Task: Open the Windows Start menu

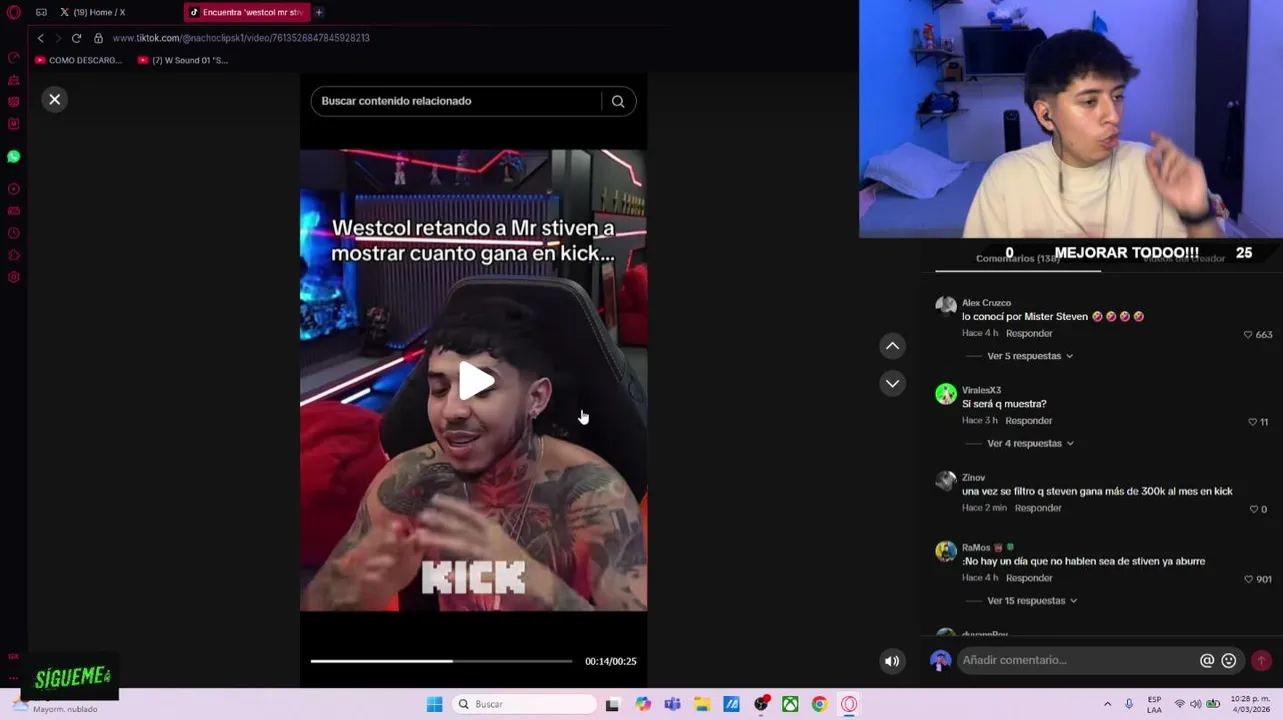Action: click(x=434, y=704)
